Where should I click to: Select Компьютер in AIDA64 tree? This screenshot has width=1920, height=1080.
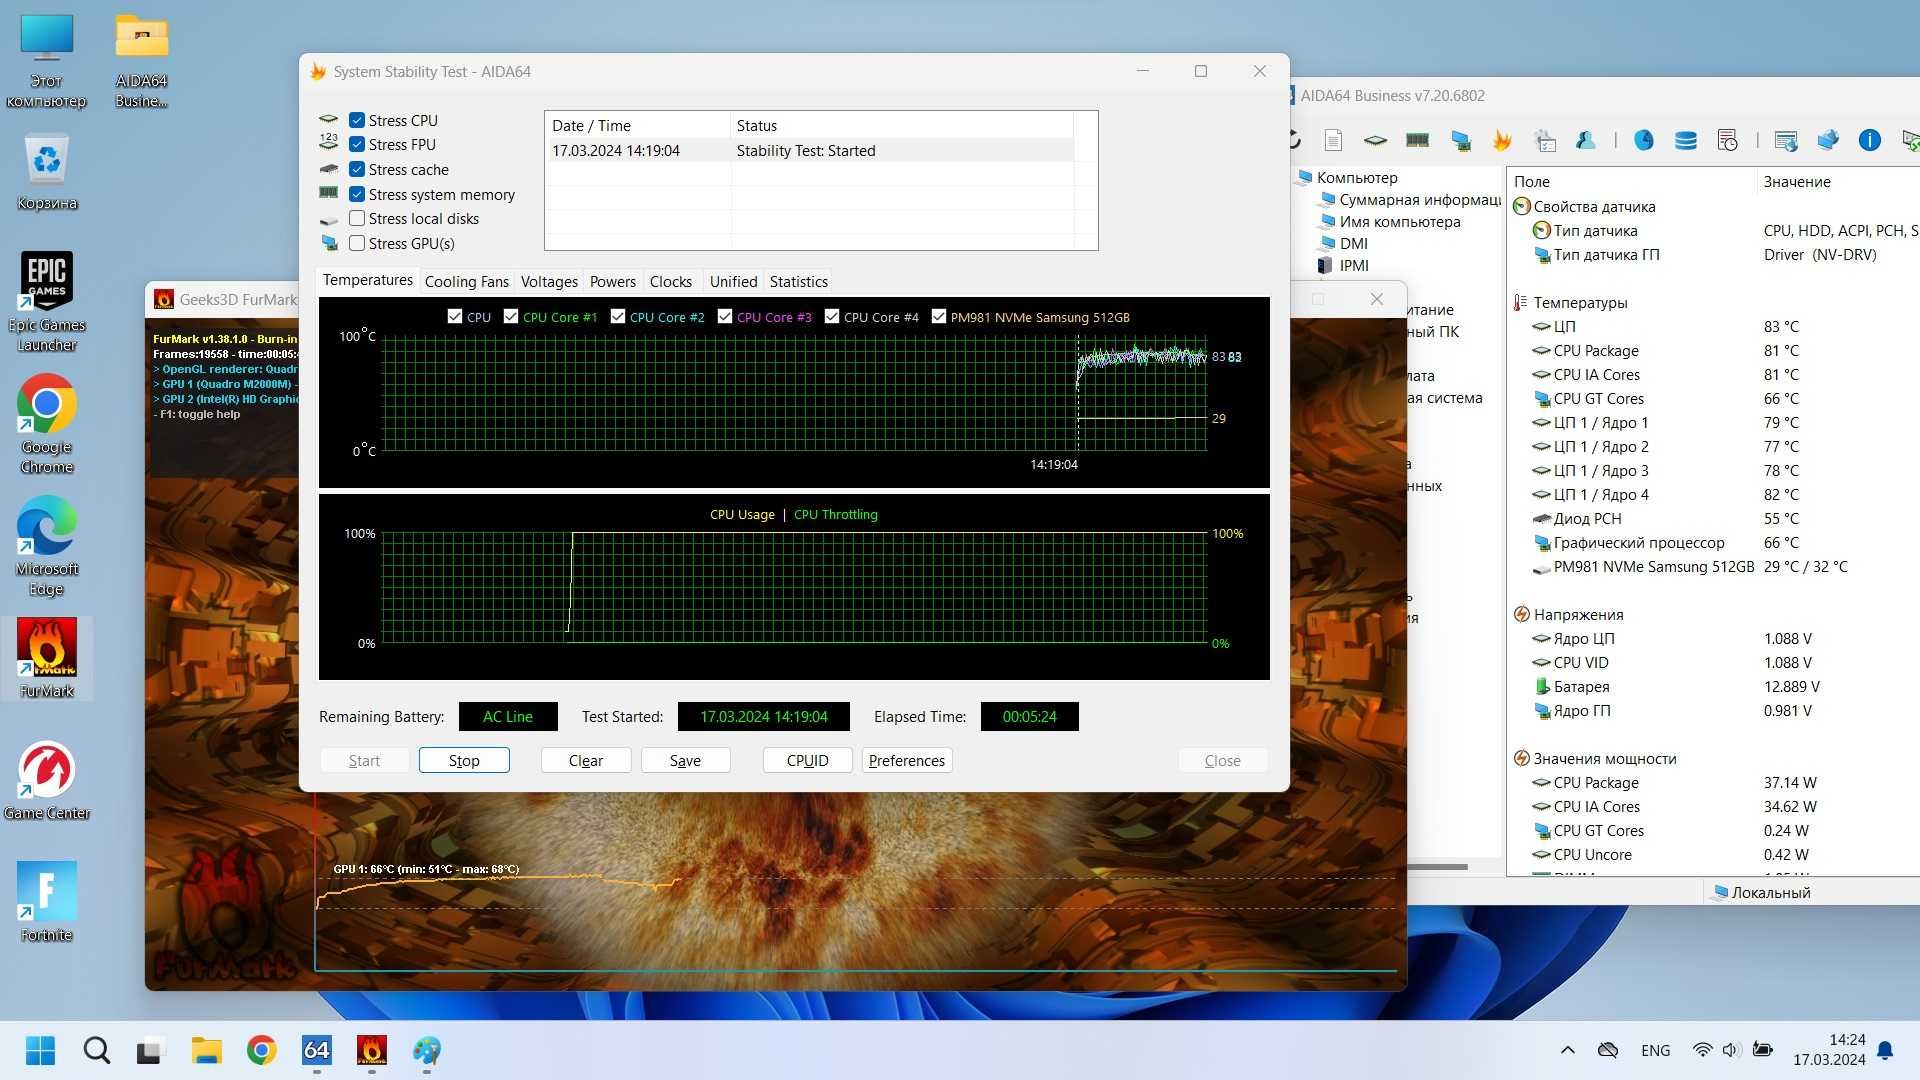(x=1356, y=177)
